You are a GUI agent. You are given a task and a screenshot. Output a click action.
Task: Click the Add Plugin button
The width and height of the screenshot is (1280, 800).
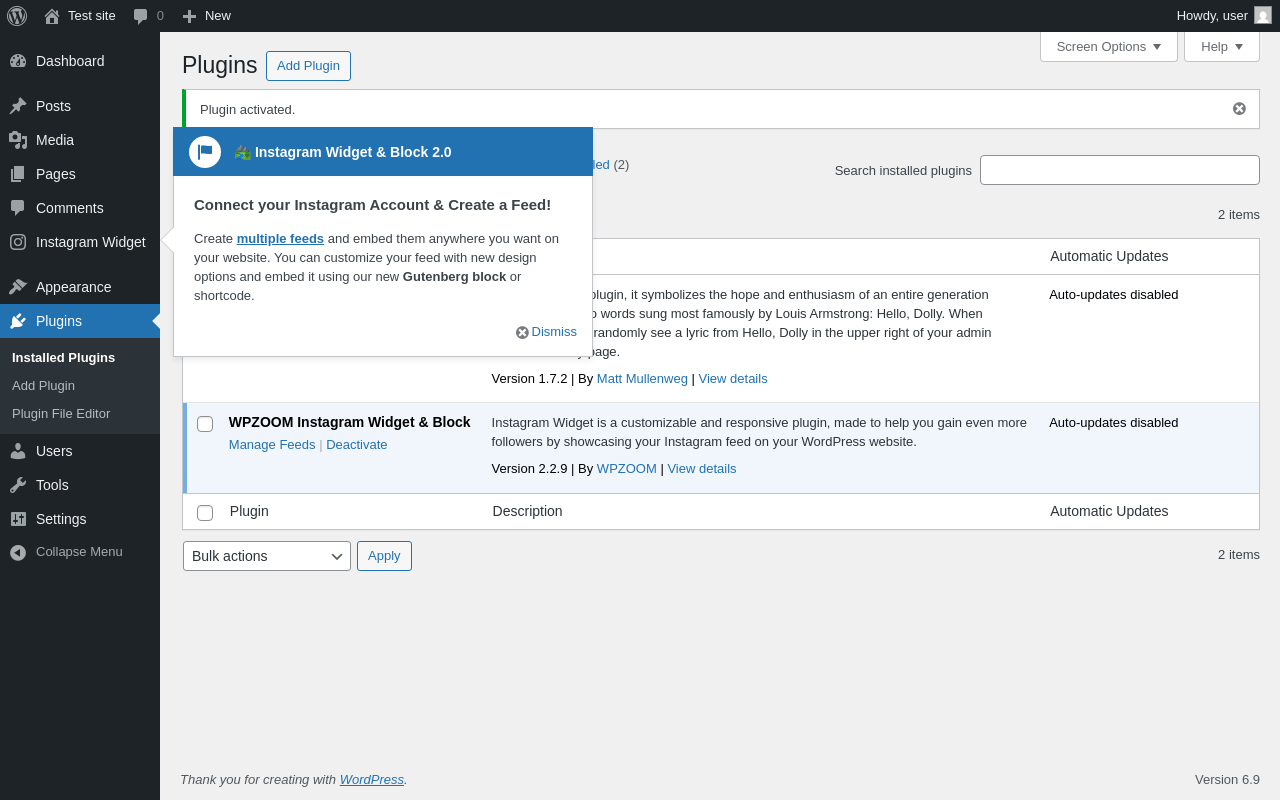tap(308, 66)
